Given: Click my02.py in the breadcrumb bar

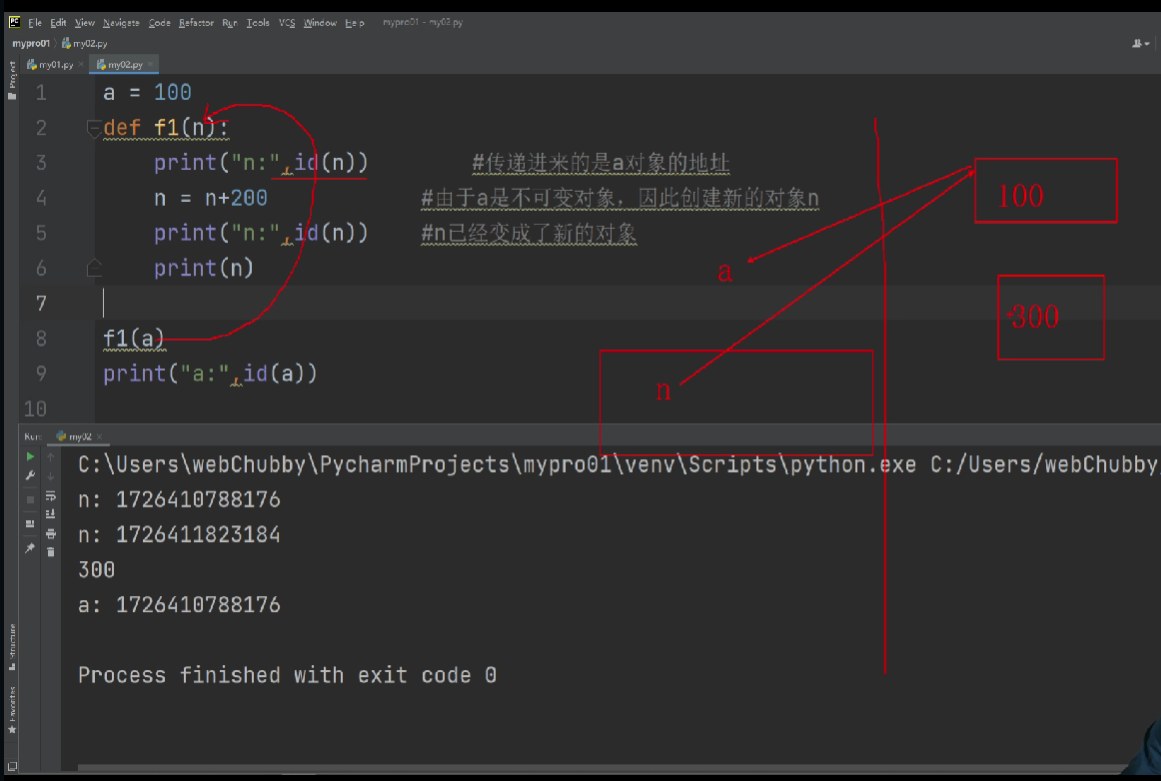Looking at the screenshot, I should coord(84,44).
